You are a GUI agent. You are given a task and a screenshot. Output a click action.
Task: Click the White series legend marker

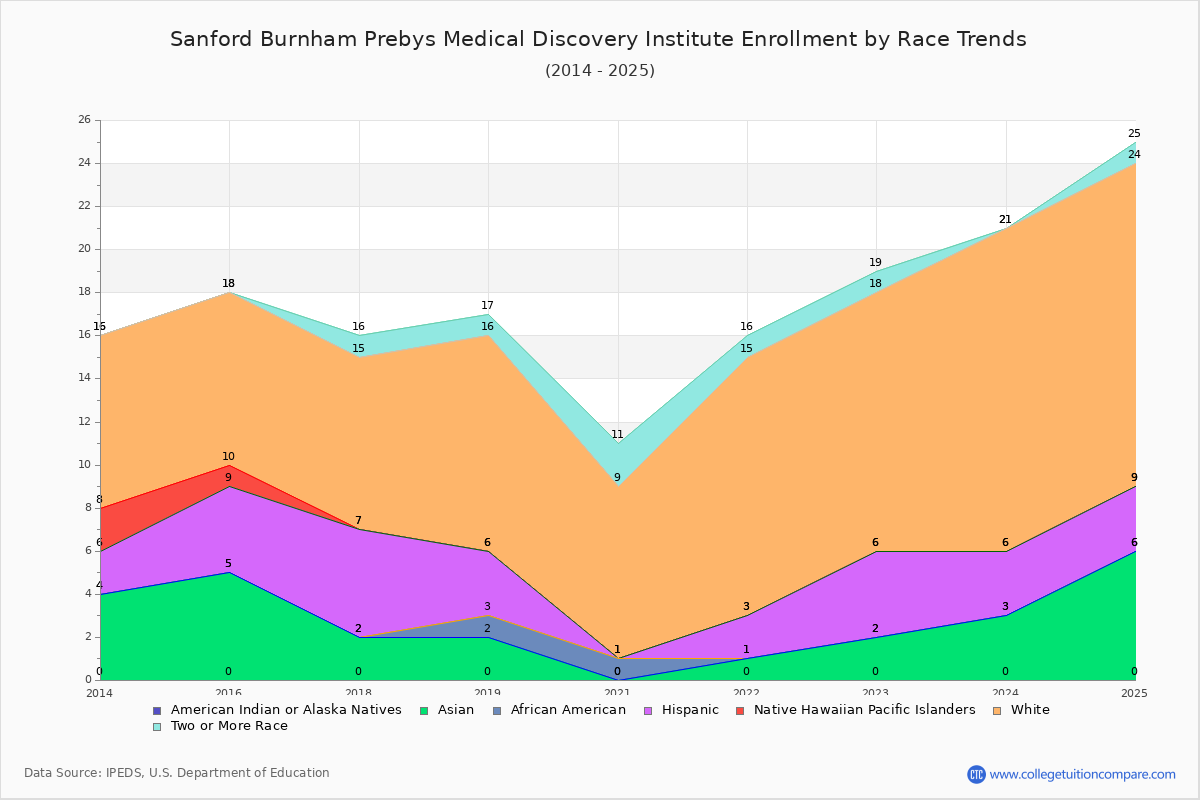point(995,710)
